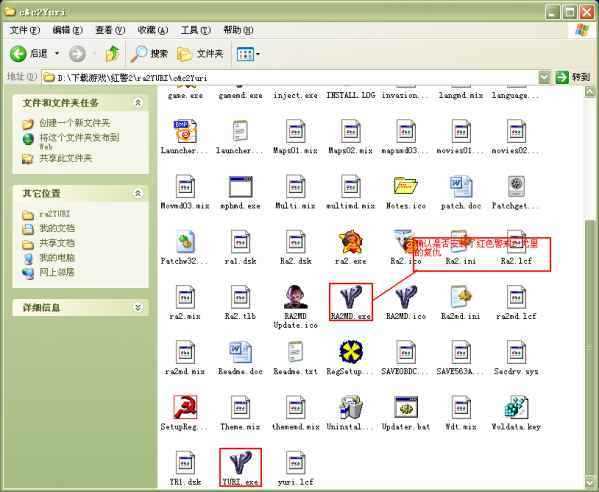This screenshot has width=599, height=492.
Task: Open the 文件(F) menu
Action: (24, 30)
